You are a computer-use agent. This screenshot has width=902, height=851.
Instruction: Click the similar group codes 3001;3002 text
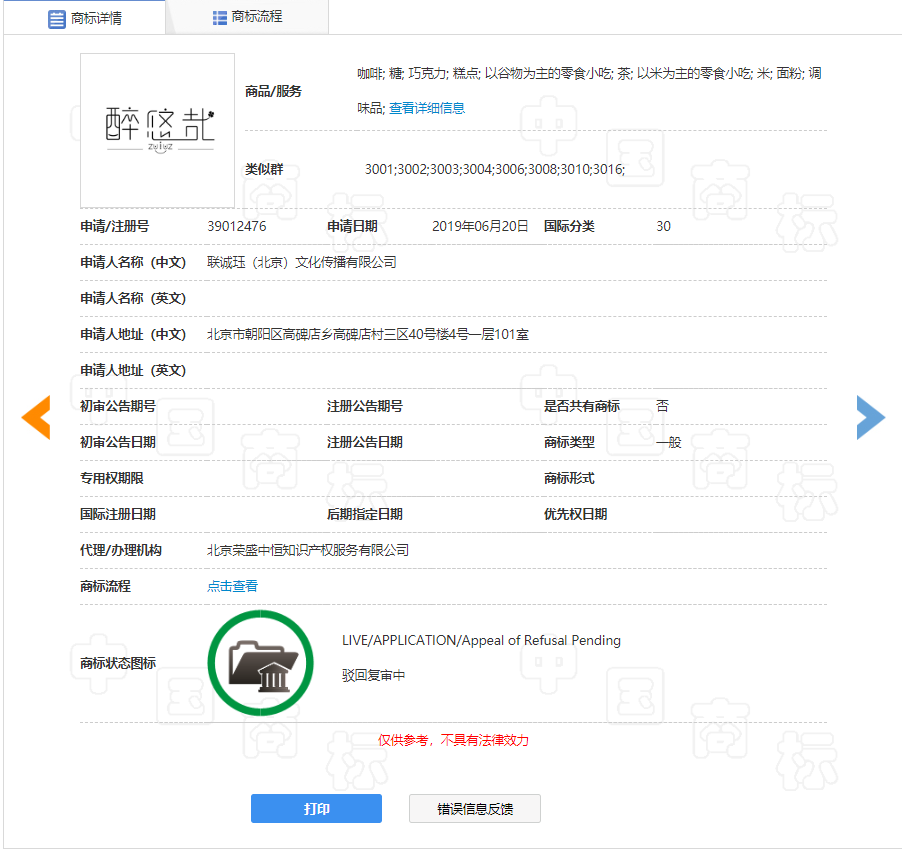click(494, 169)
